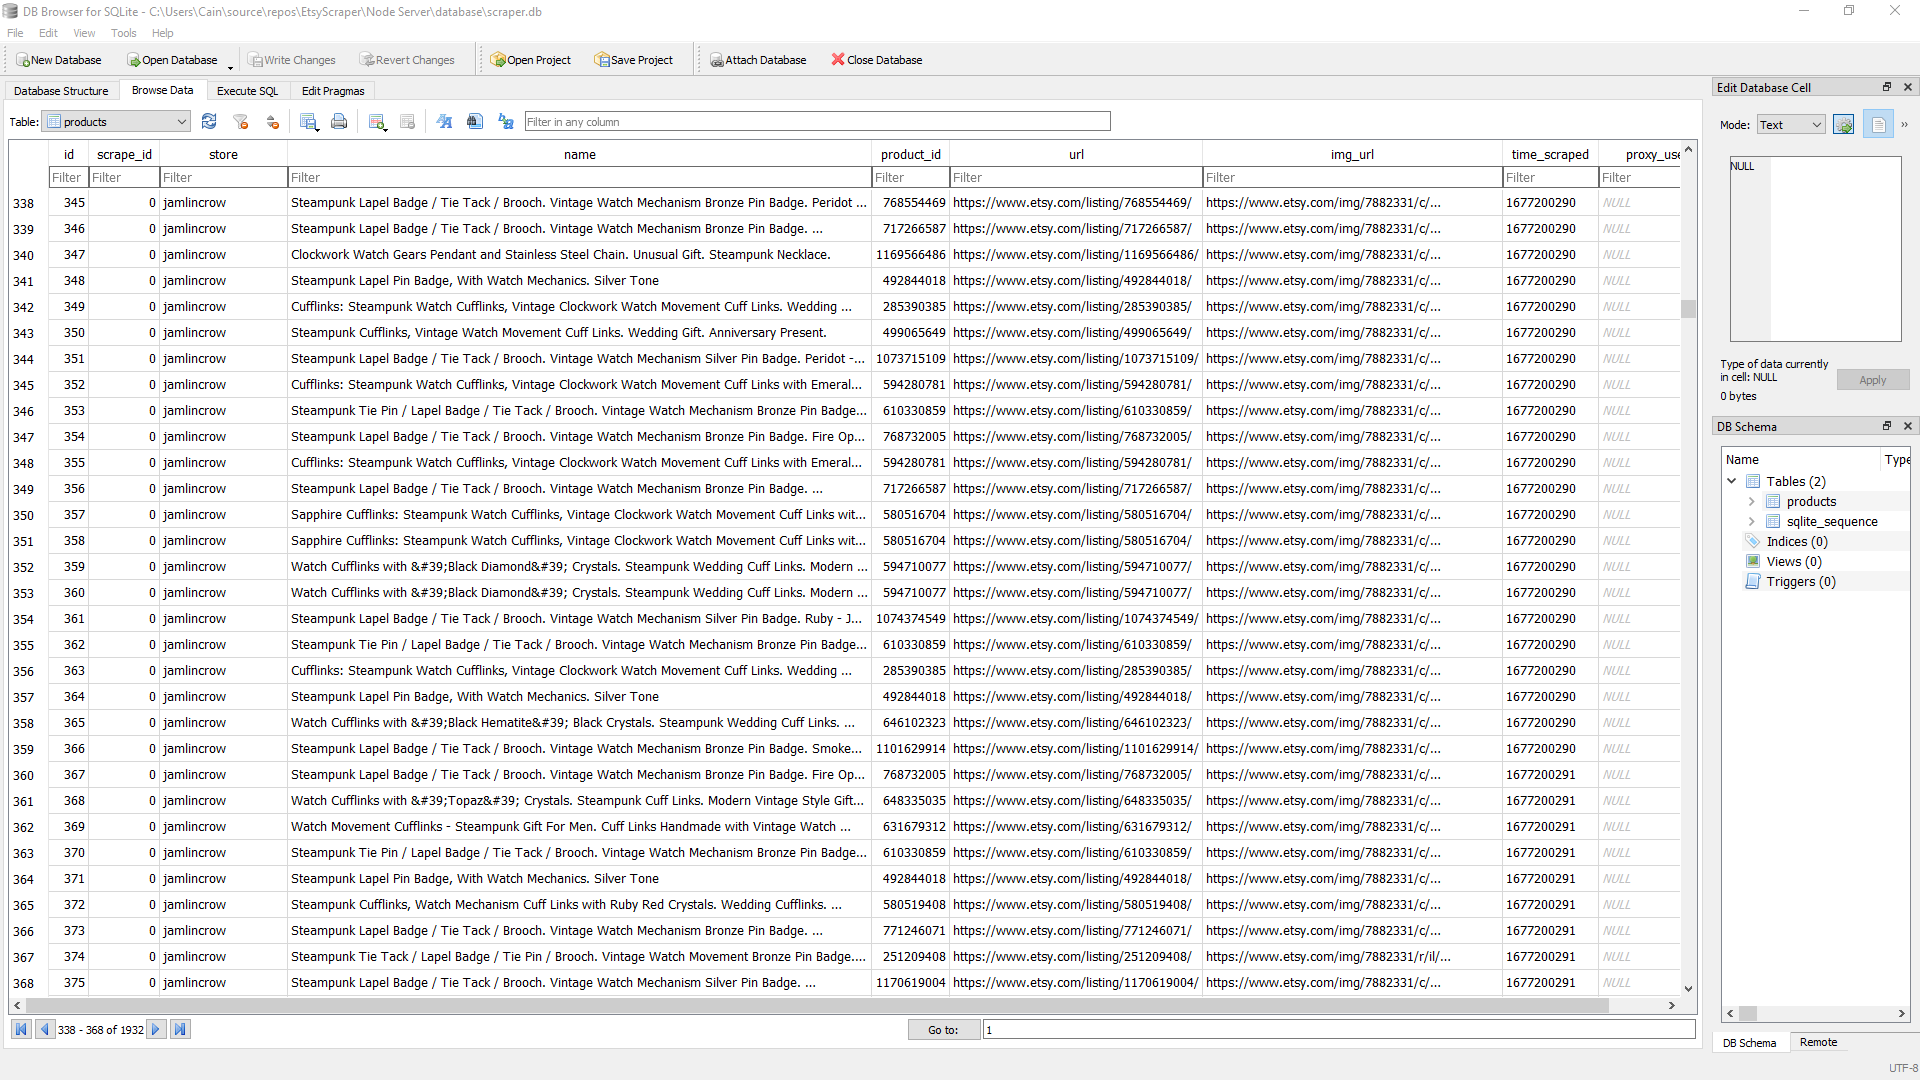Open the New Database dialog

(58, 59)
